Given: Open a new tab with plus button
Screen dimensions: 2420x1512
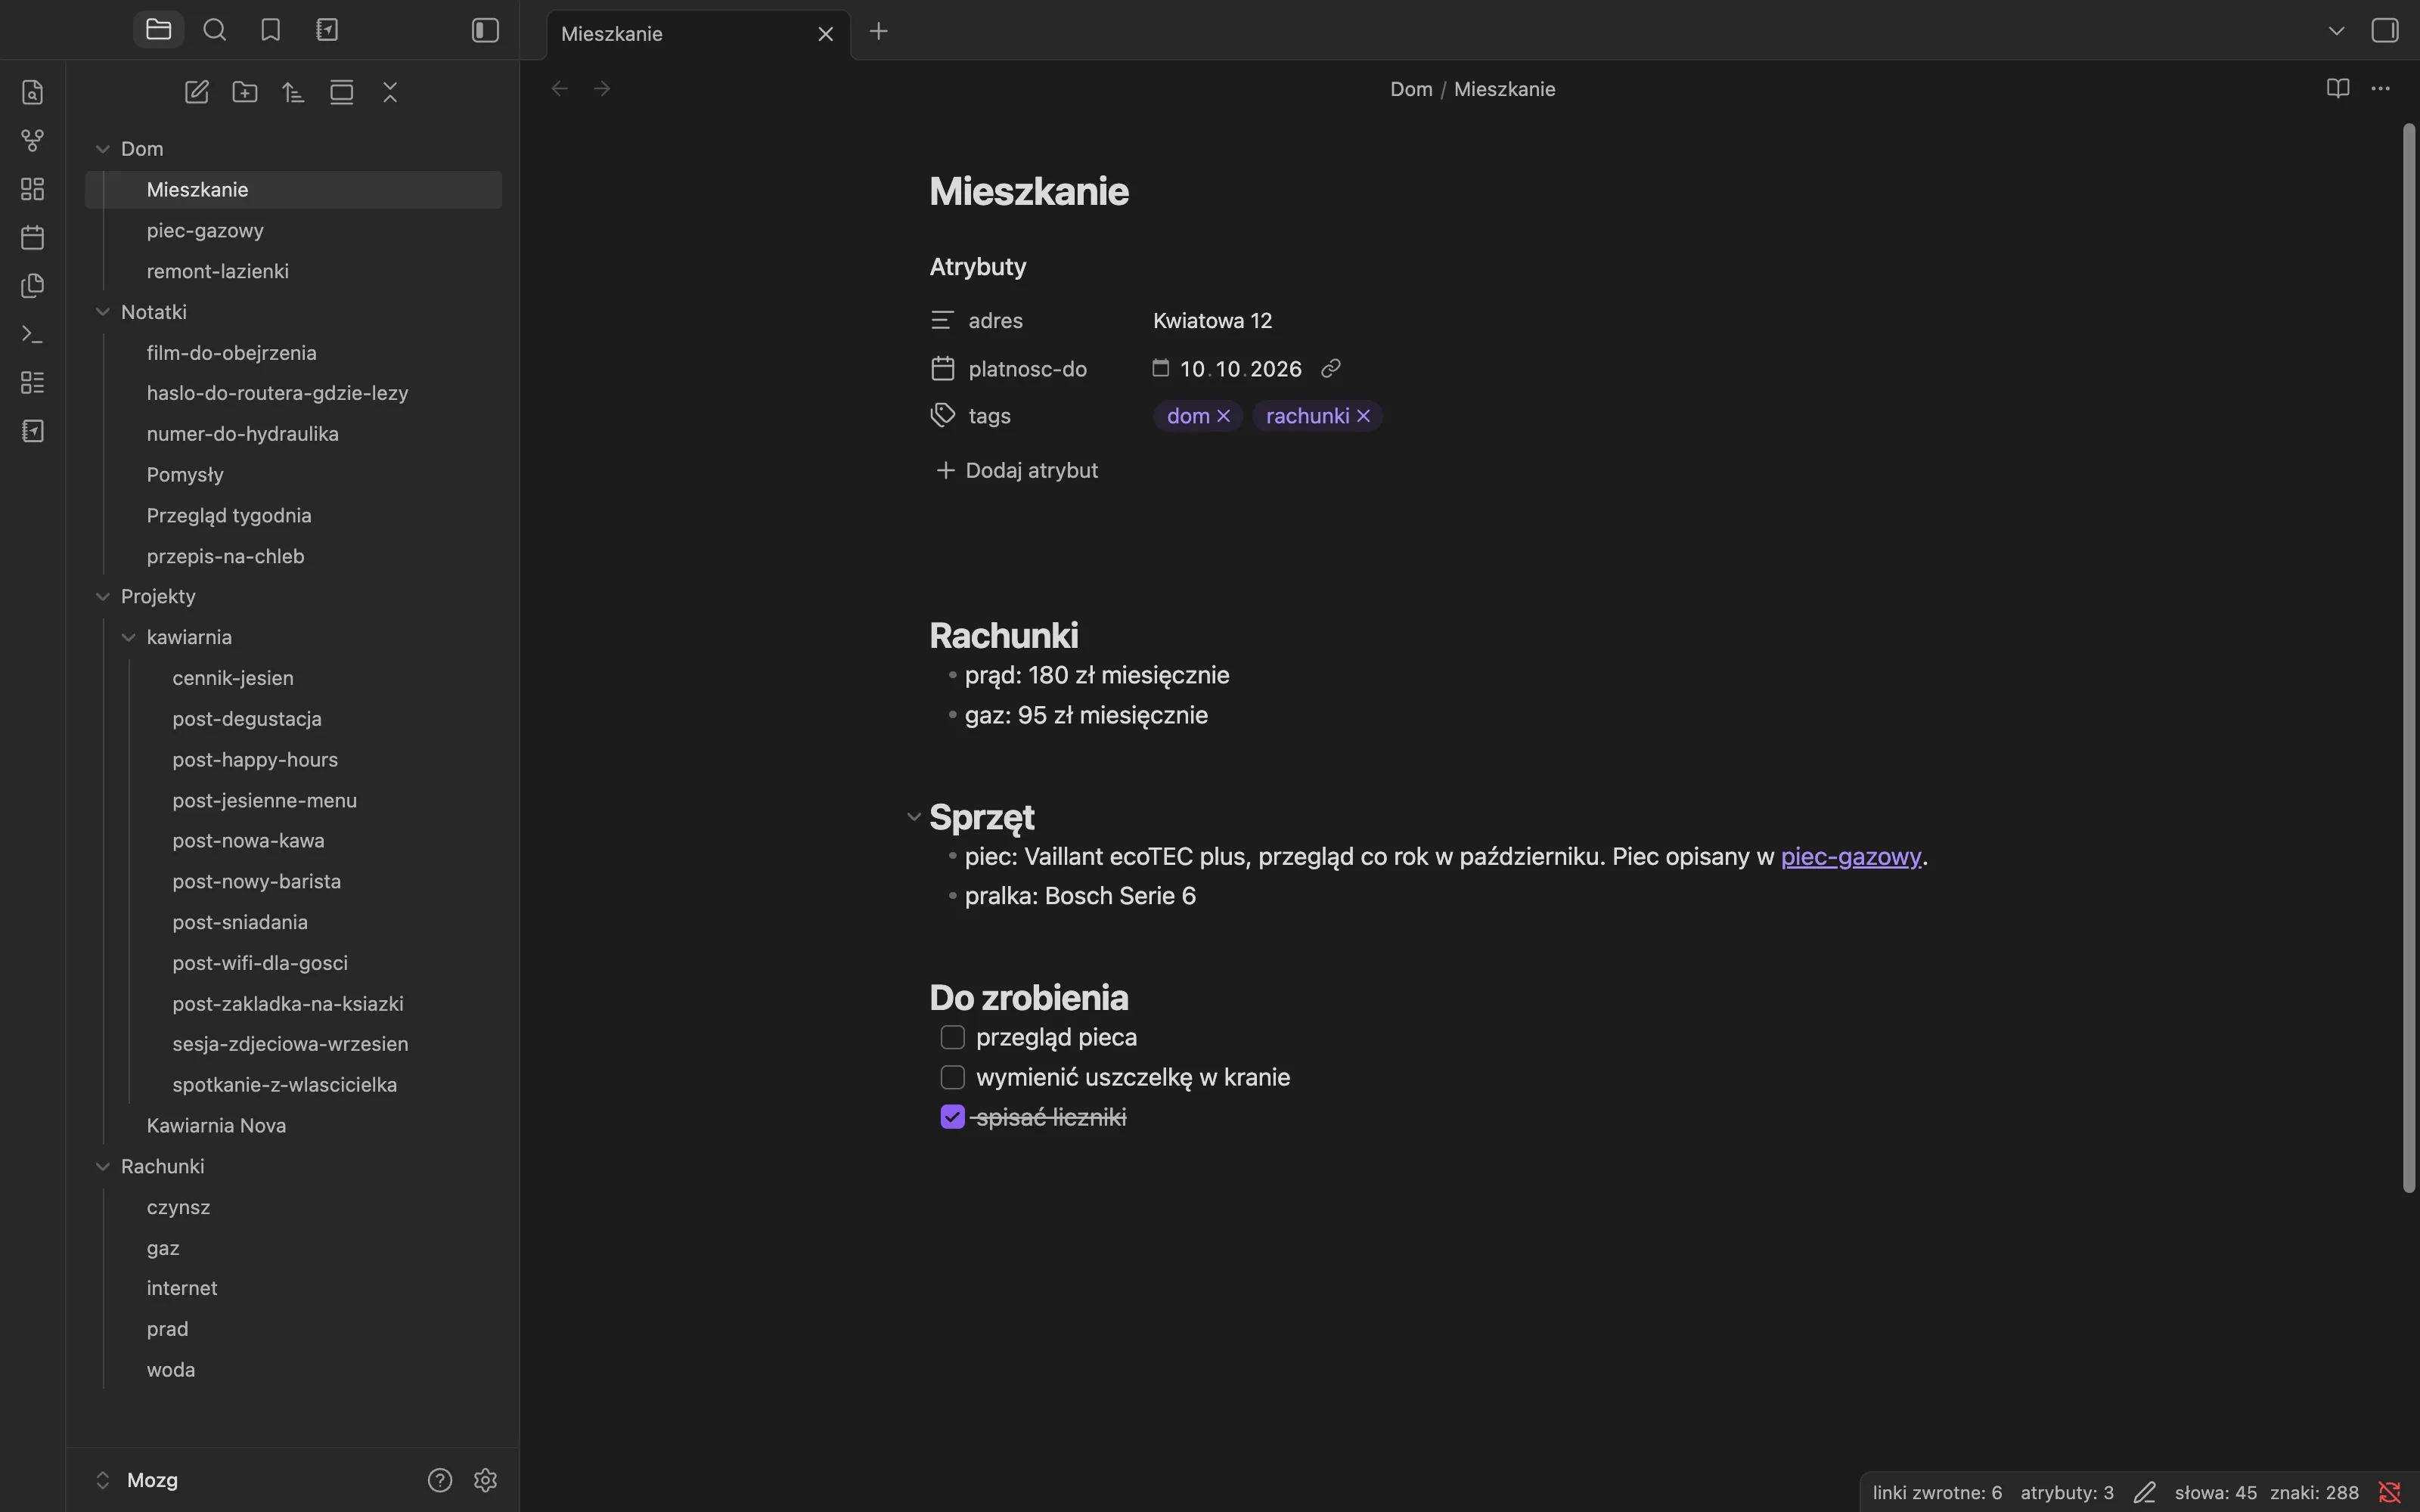Looking at the screenshot, I should pyautogui.click(x=878, y=32).
